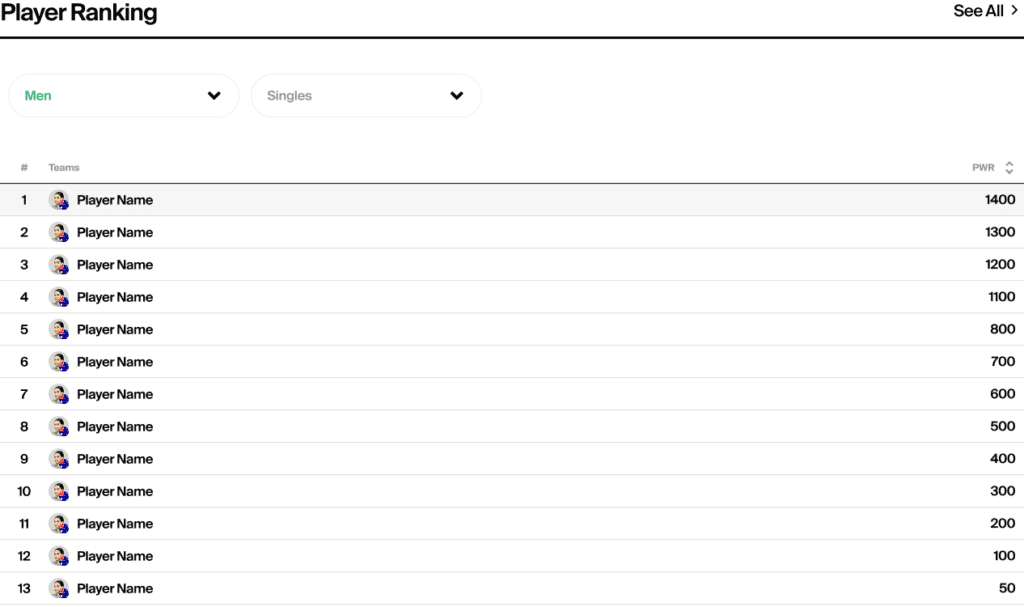Open the rank 2 Player Name link
Viewport: 1024px width, 607px height.
(115, 233)
